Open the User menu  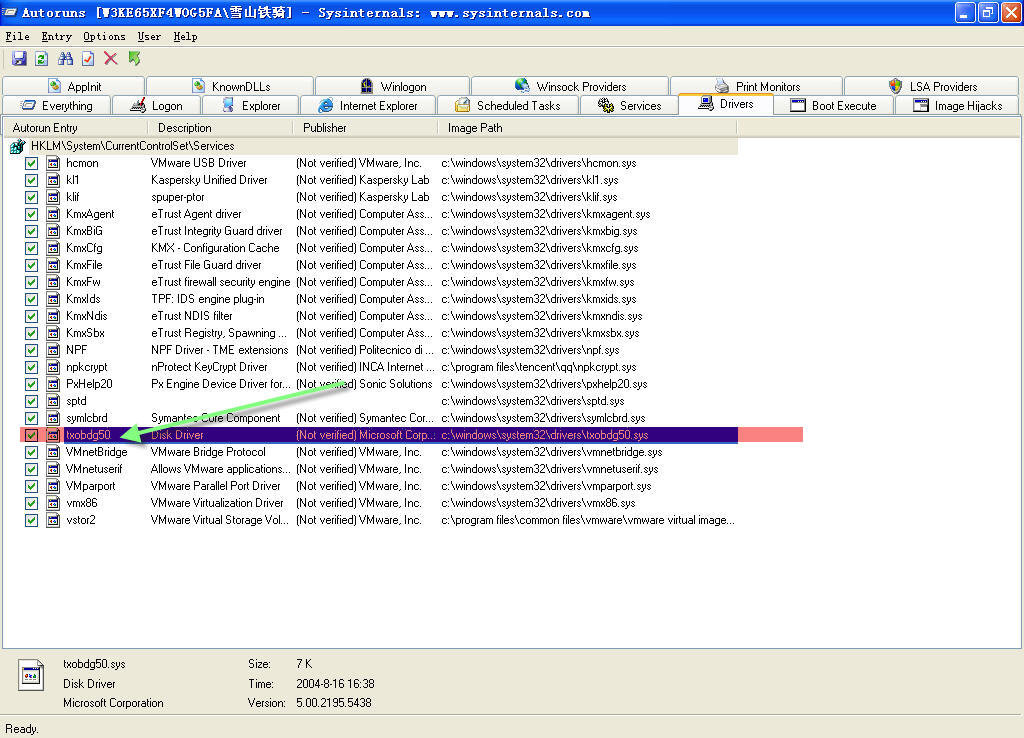[150, 37]
